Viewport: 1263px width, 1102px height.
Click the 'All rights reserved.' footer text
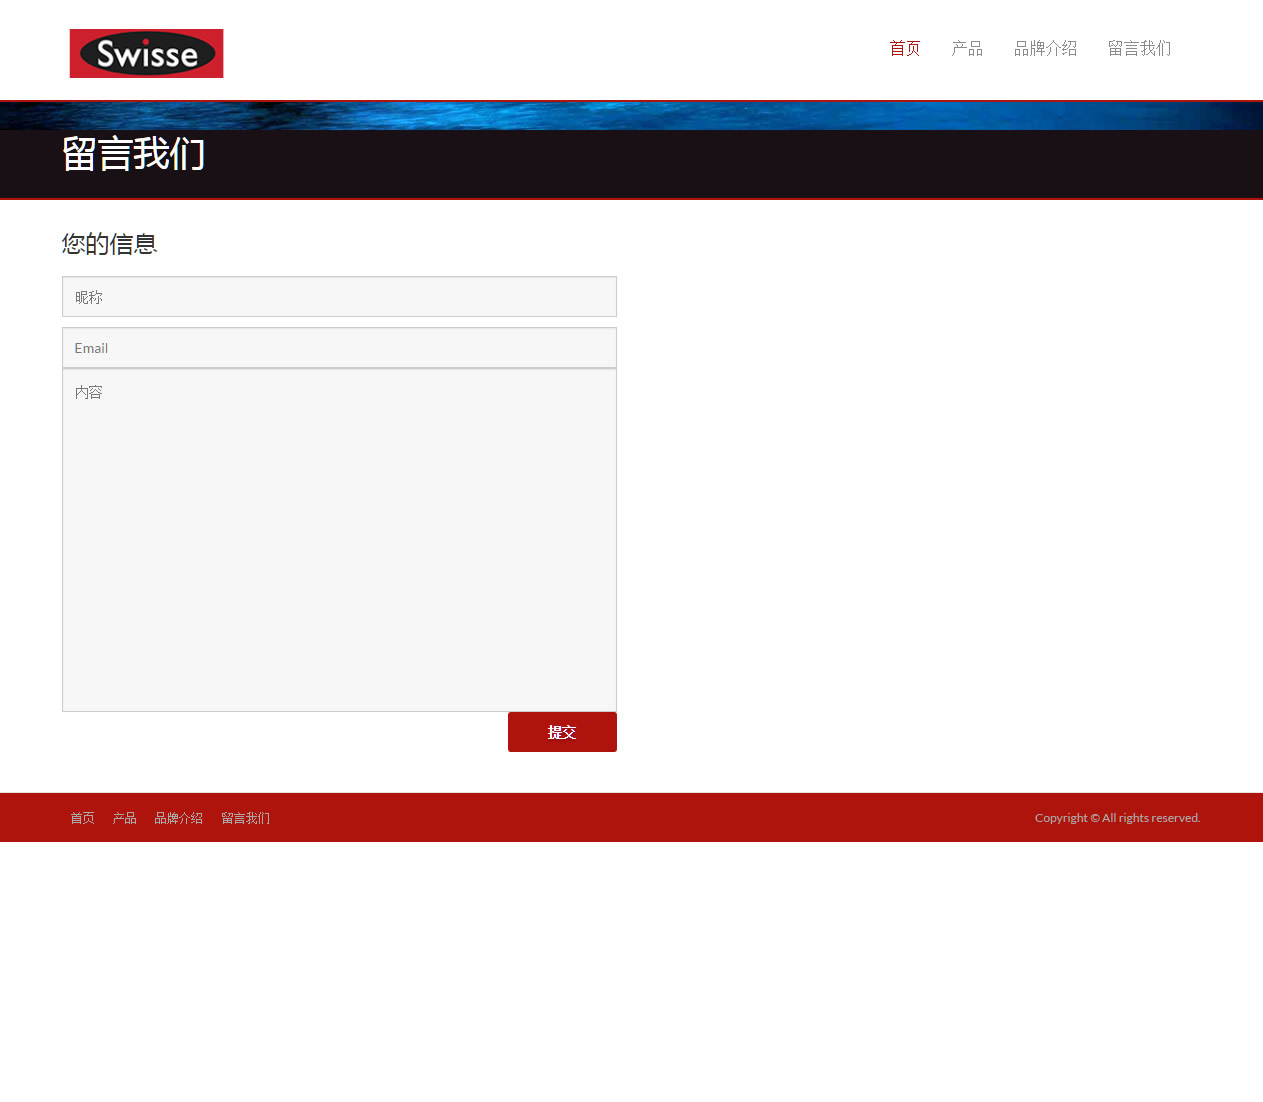click(x=1151, y=818)
